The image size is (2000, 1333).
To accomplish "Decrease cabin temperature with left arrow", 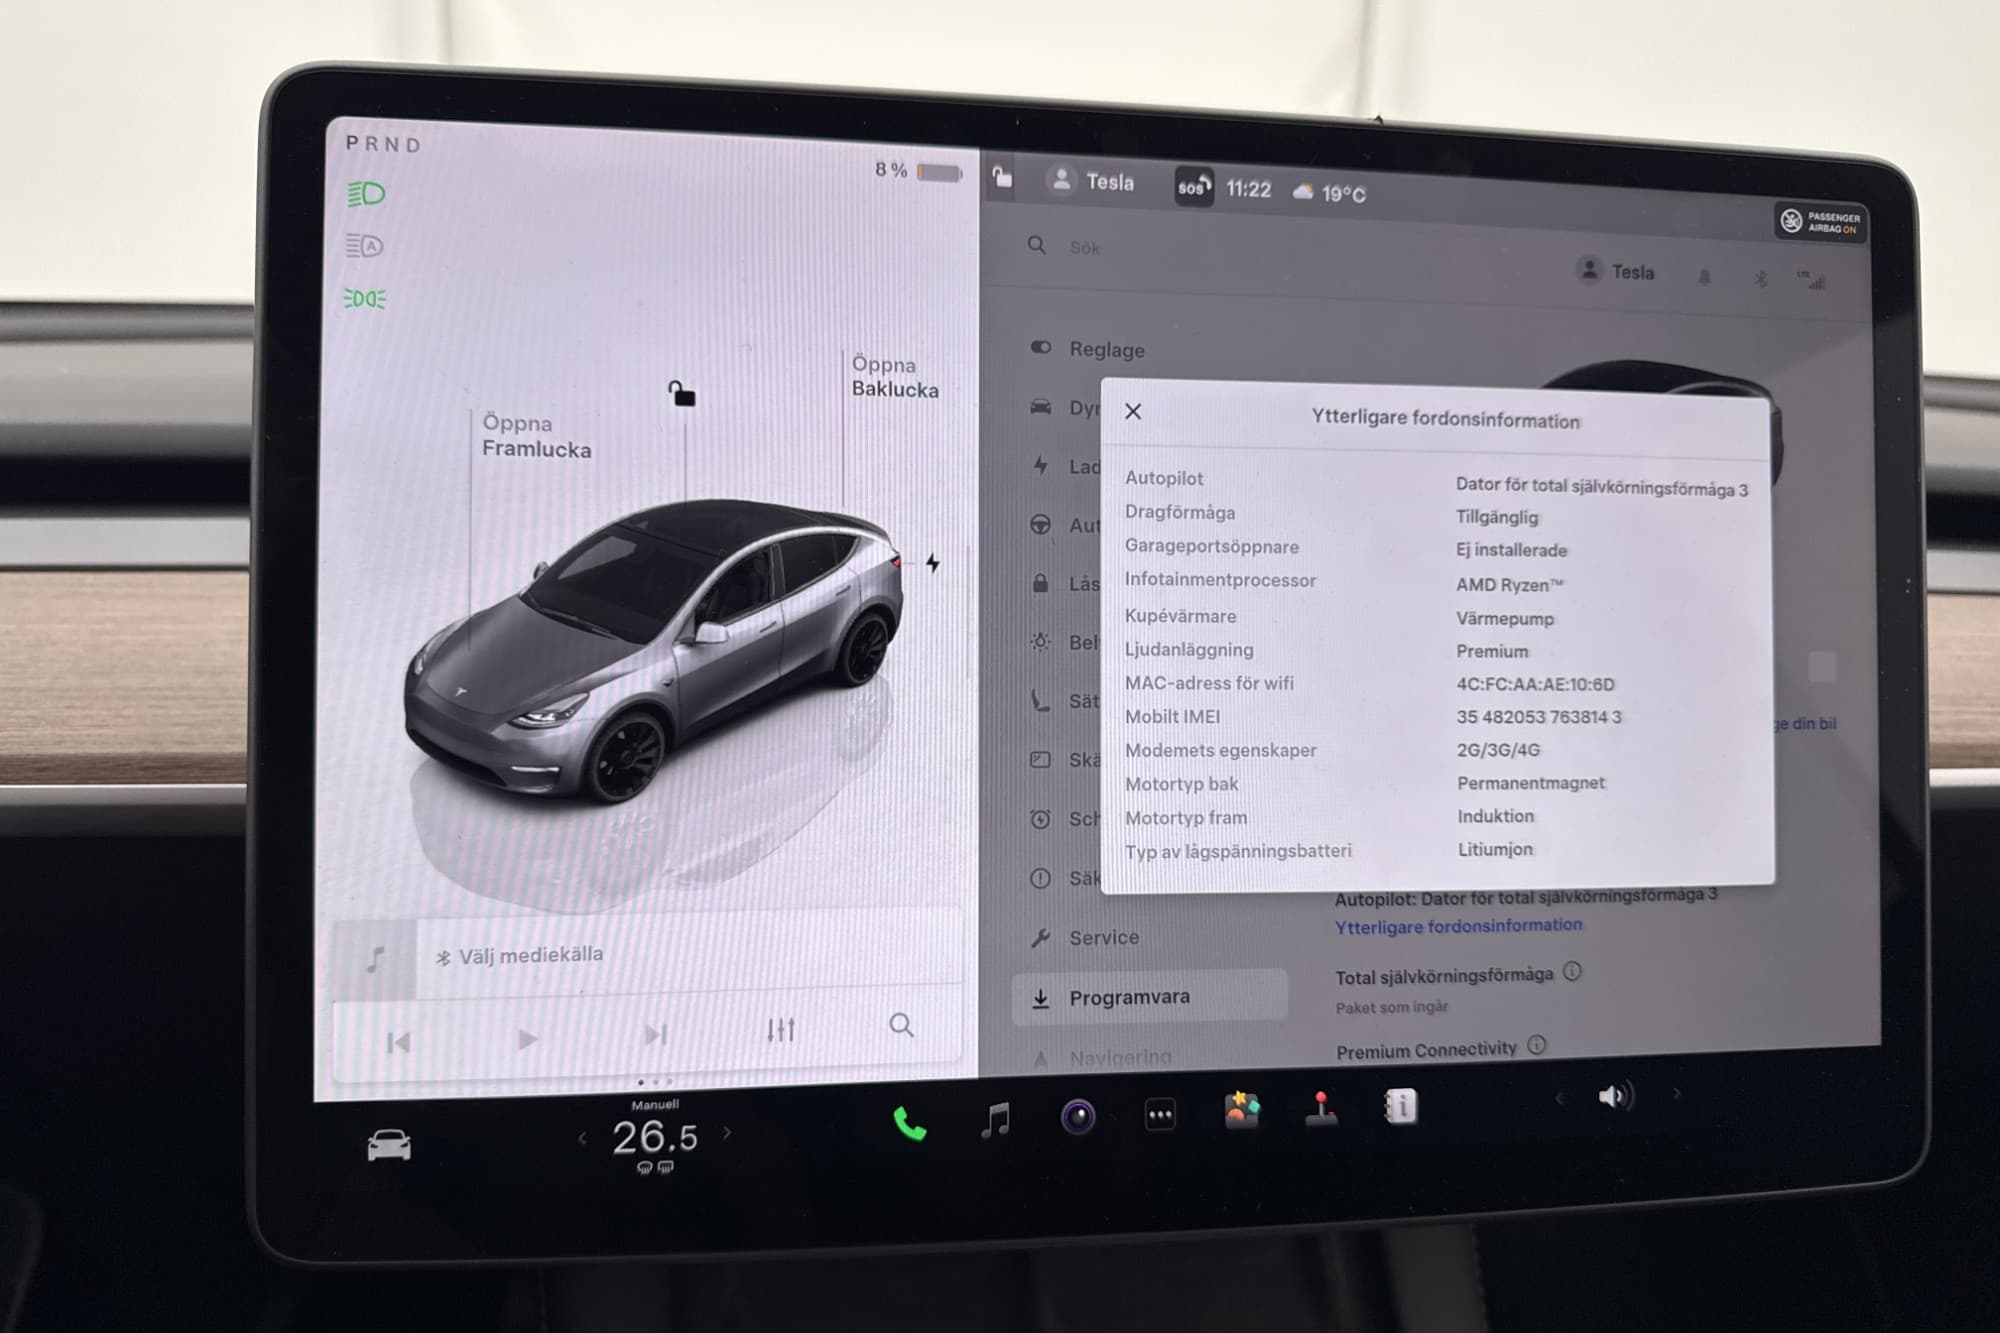I will pos(583,1137).
